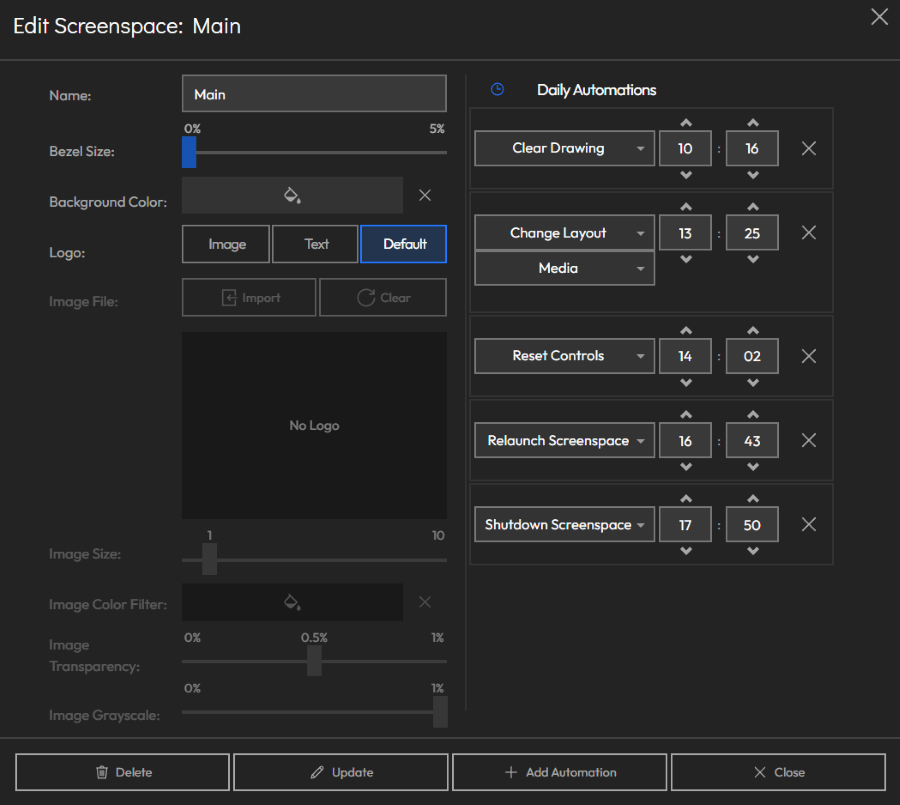
Task: Click Clear Drawing hour field showing 10
Action: 685,148
